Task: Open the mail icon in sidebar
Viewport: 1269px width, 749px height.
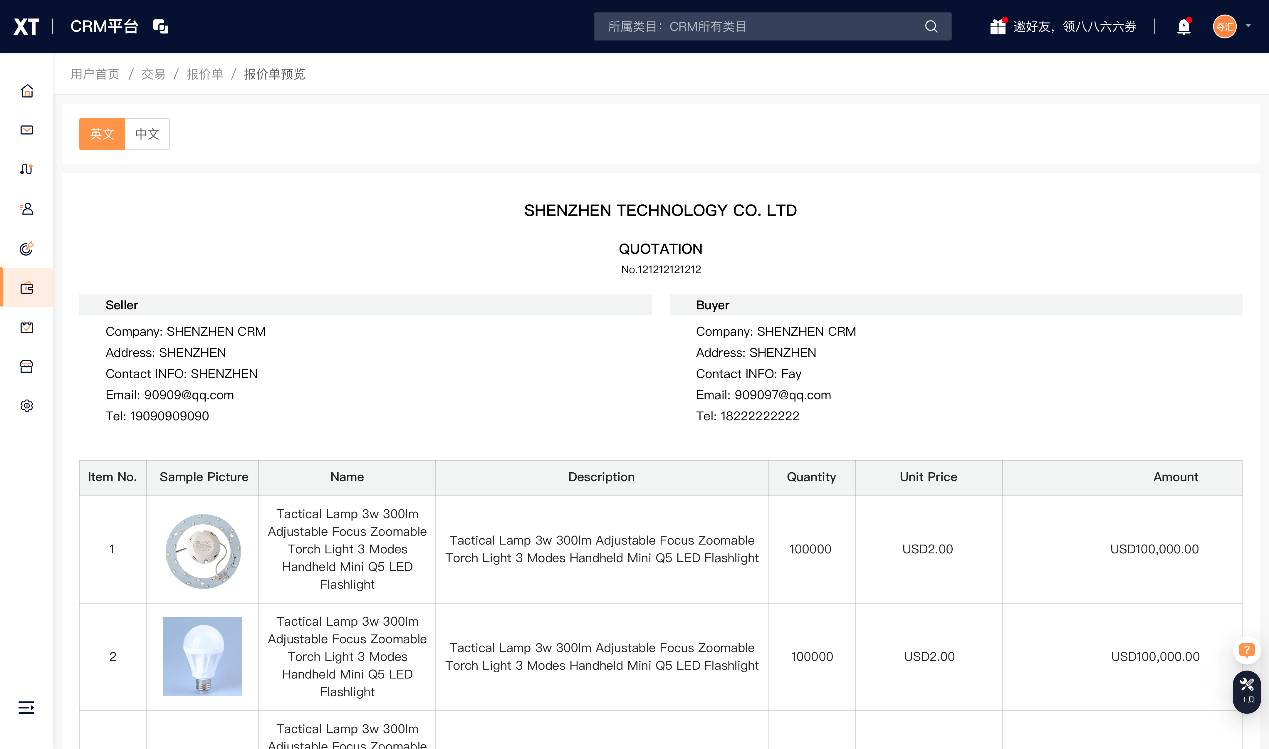Action: point(27,130)
